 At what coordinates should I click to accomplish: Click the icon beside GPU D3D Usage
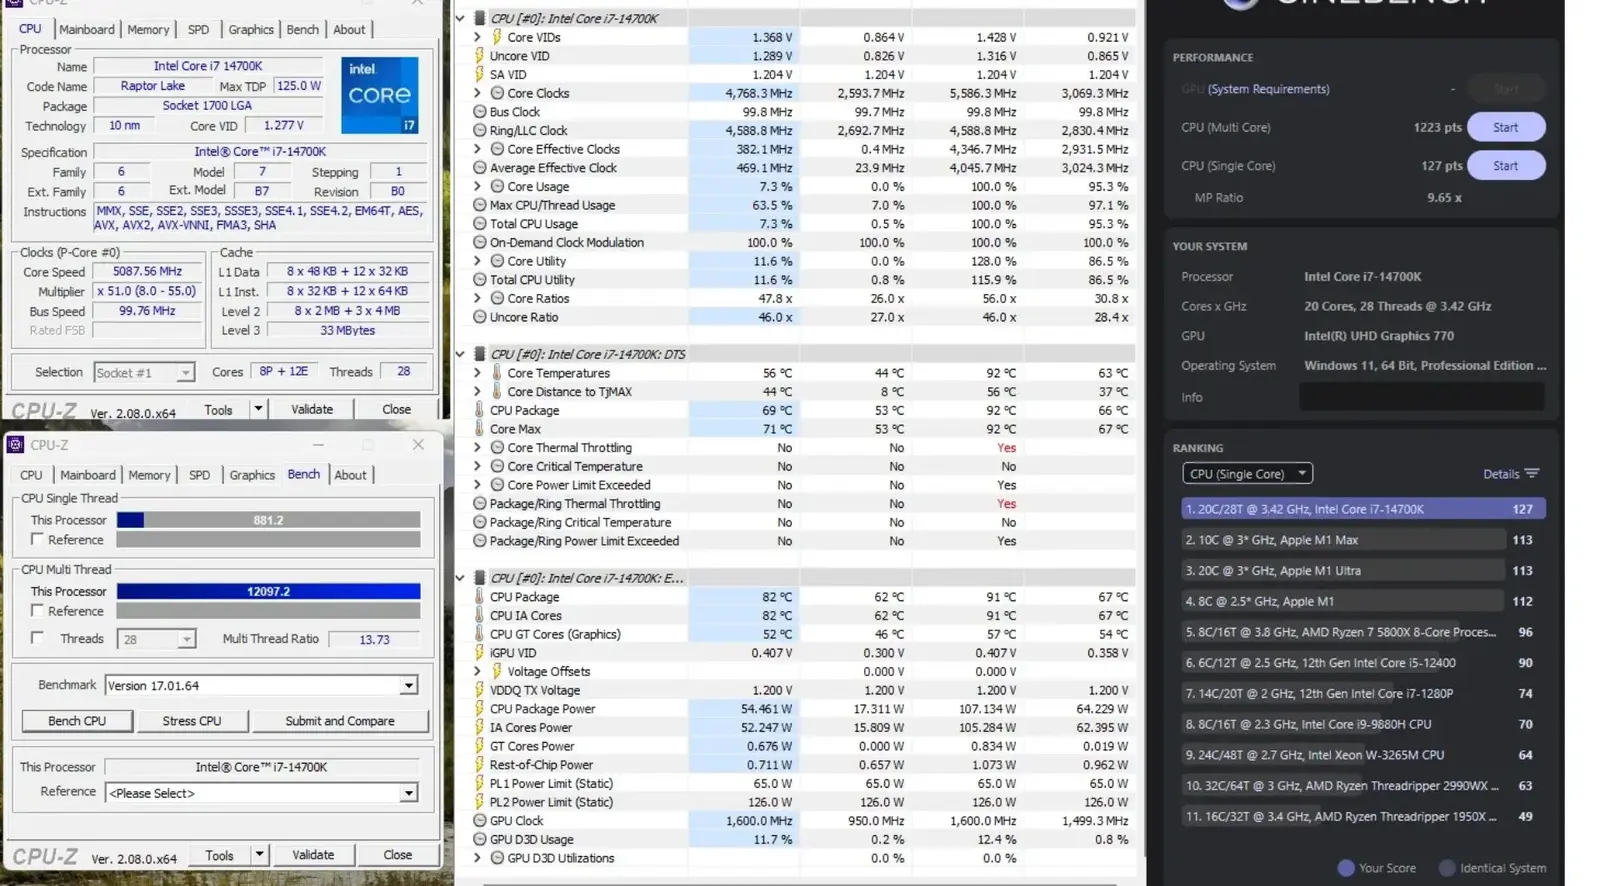(479, 840)
